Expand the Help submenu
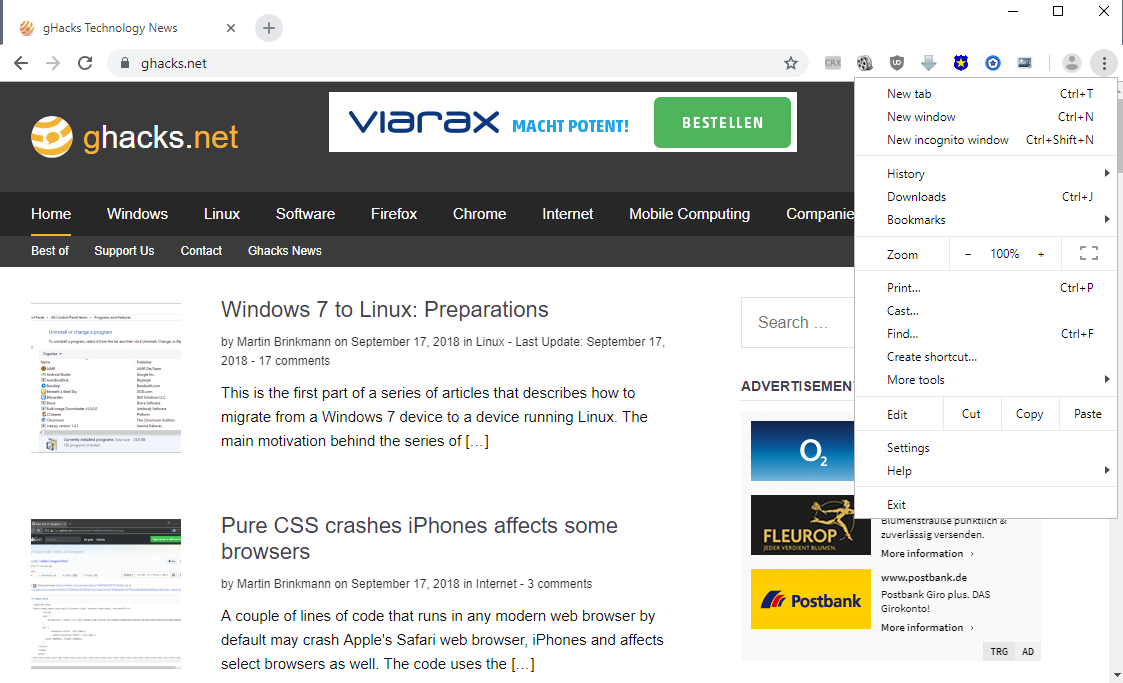The width and height of the screenshot is (1123, 683). 986,471
